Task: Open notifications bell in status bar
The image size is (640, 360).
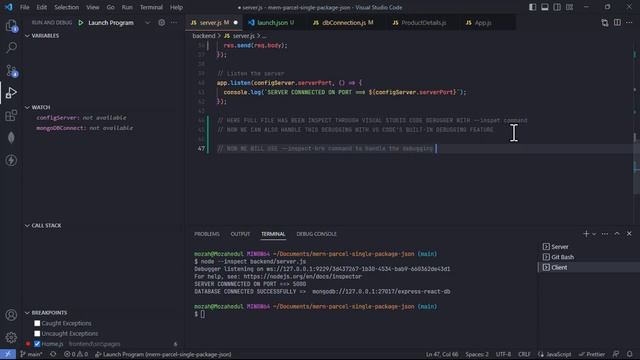Action: (629, 354)
